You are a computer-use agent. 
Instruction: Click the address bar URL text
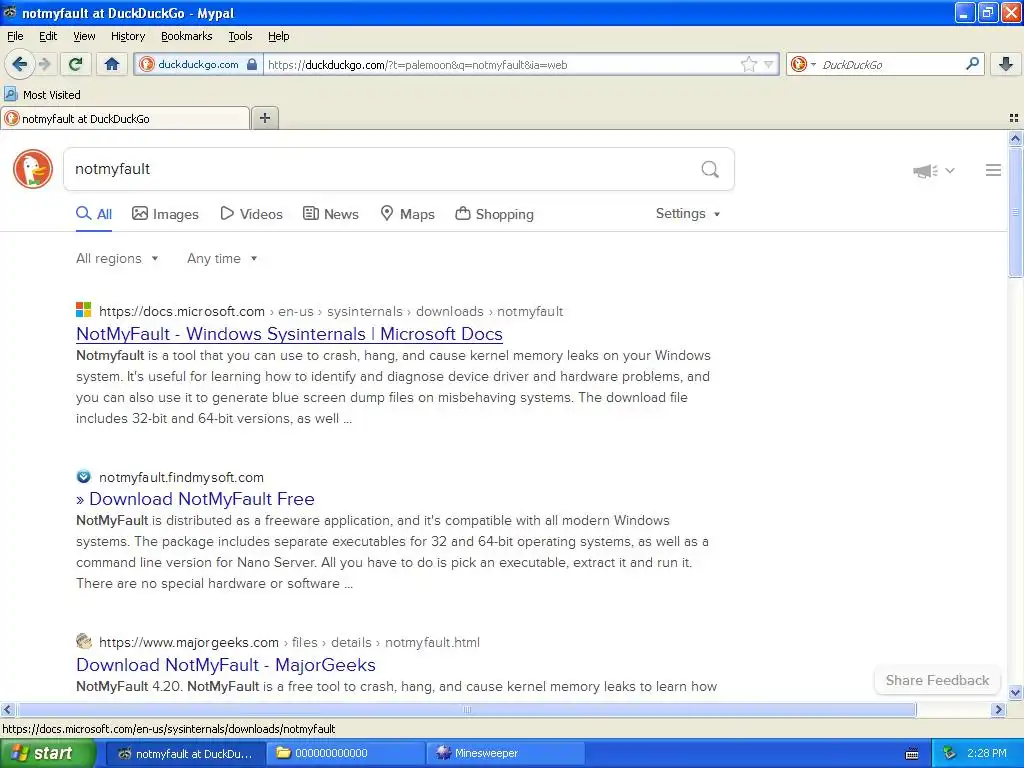[417, 65]
